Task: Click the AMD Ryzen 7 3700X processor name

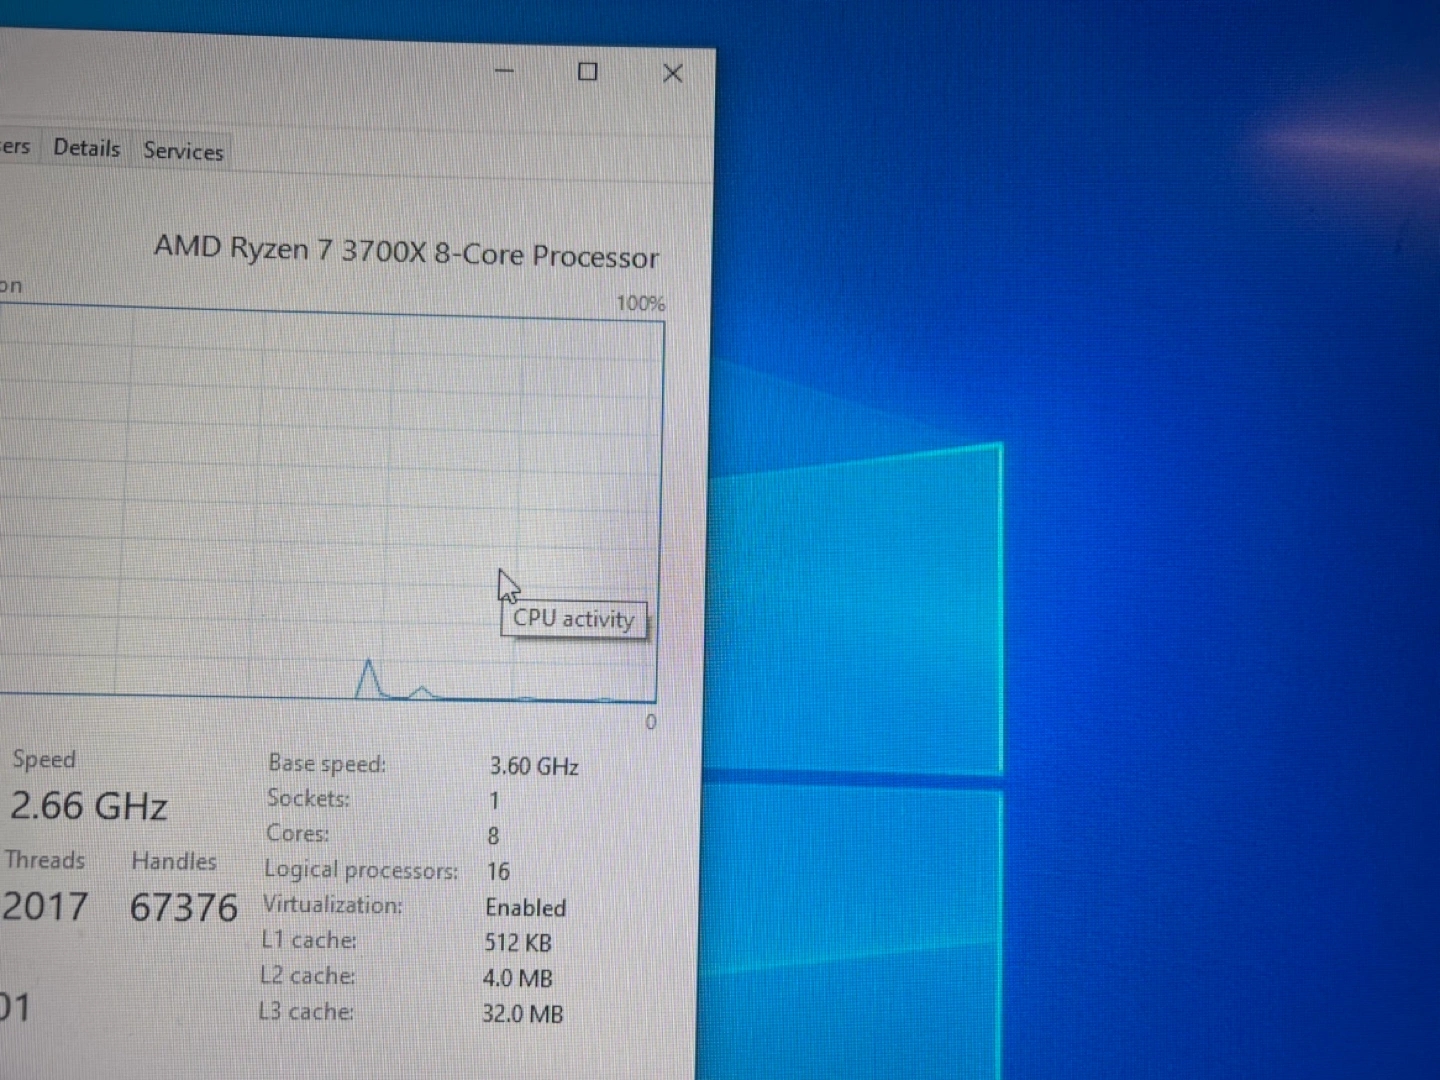Action: [x=406, y=251]
